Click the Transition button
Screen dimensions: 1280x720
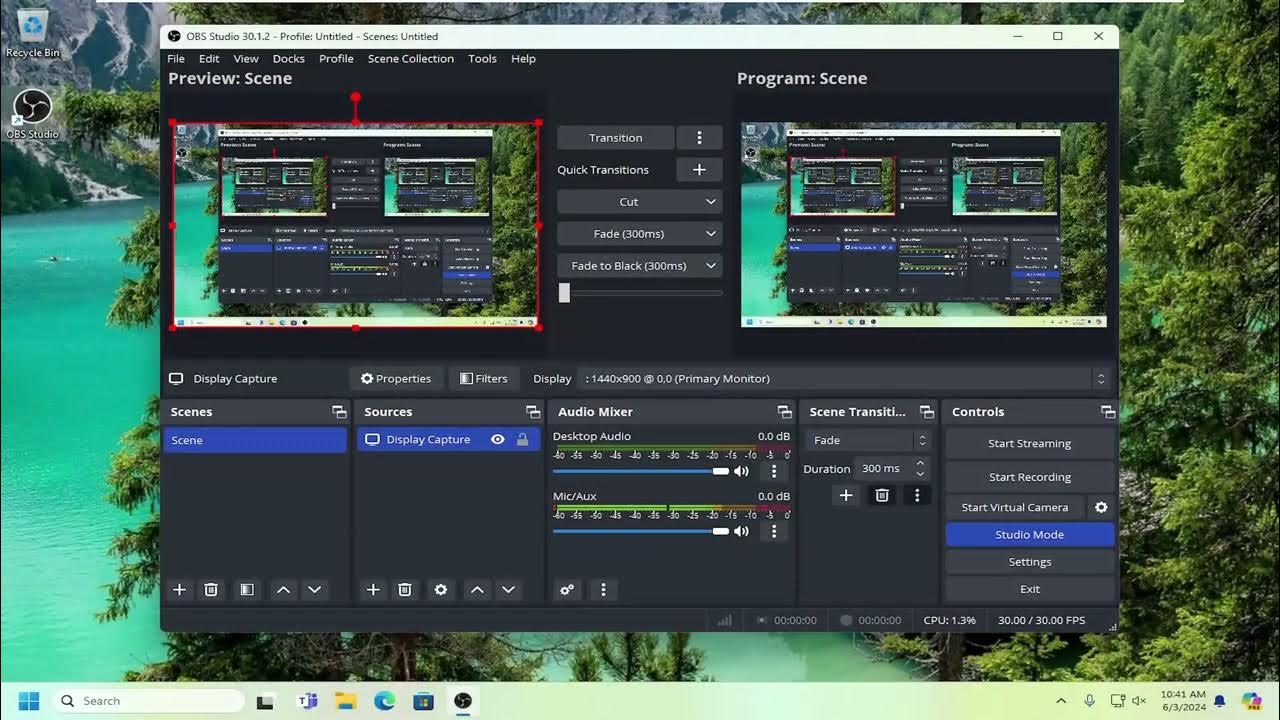(615, 138)
